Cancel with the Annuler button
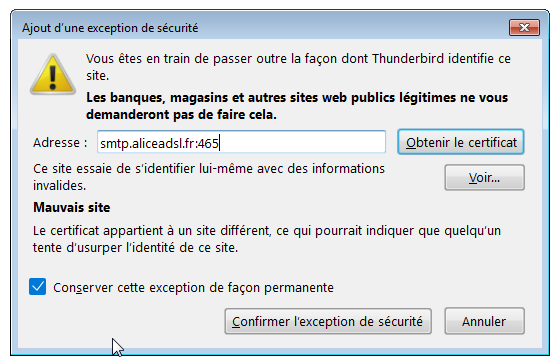The width and height of the screenshot is (559, 364). (x=484, y=322)
